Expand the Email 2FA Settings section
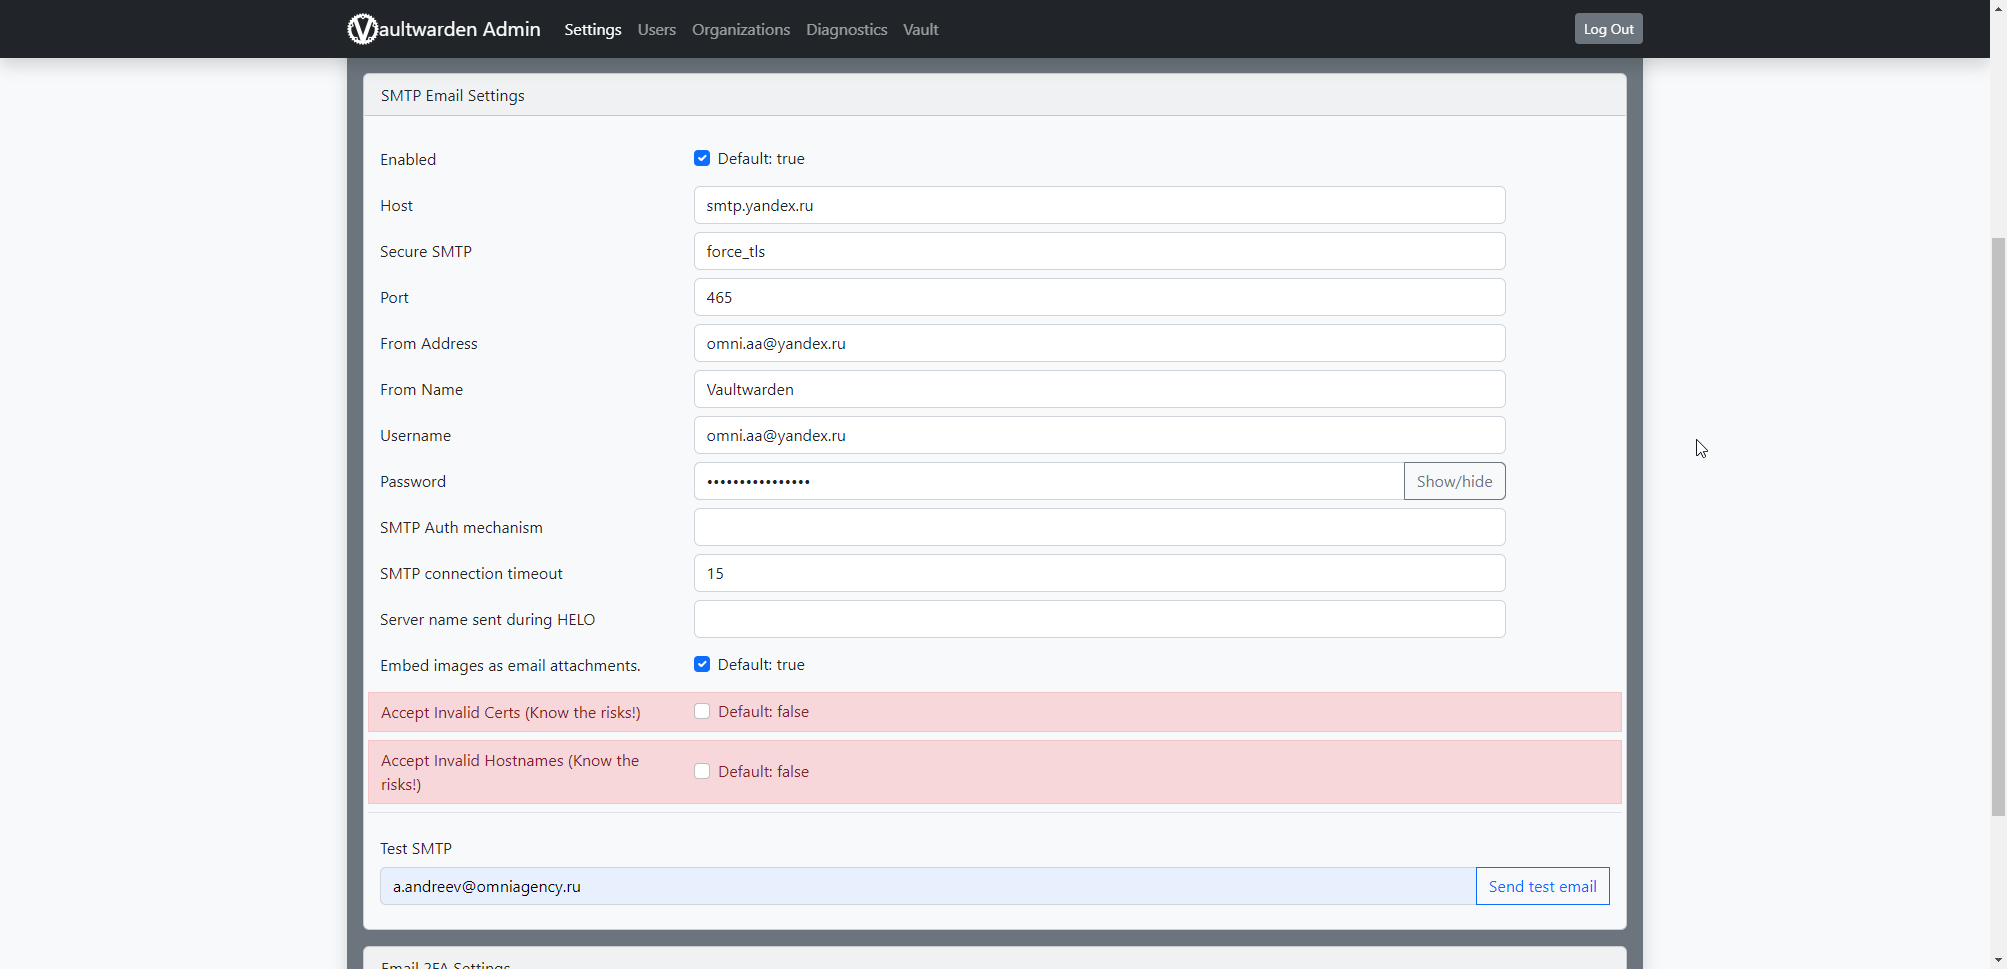The image size is (2007, 969). click(x=994, y=960)
